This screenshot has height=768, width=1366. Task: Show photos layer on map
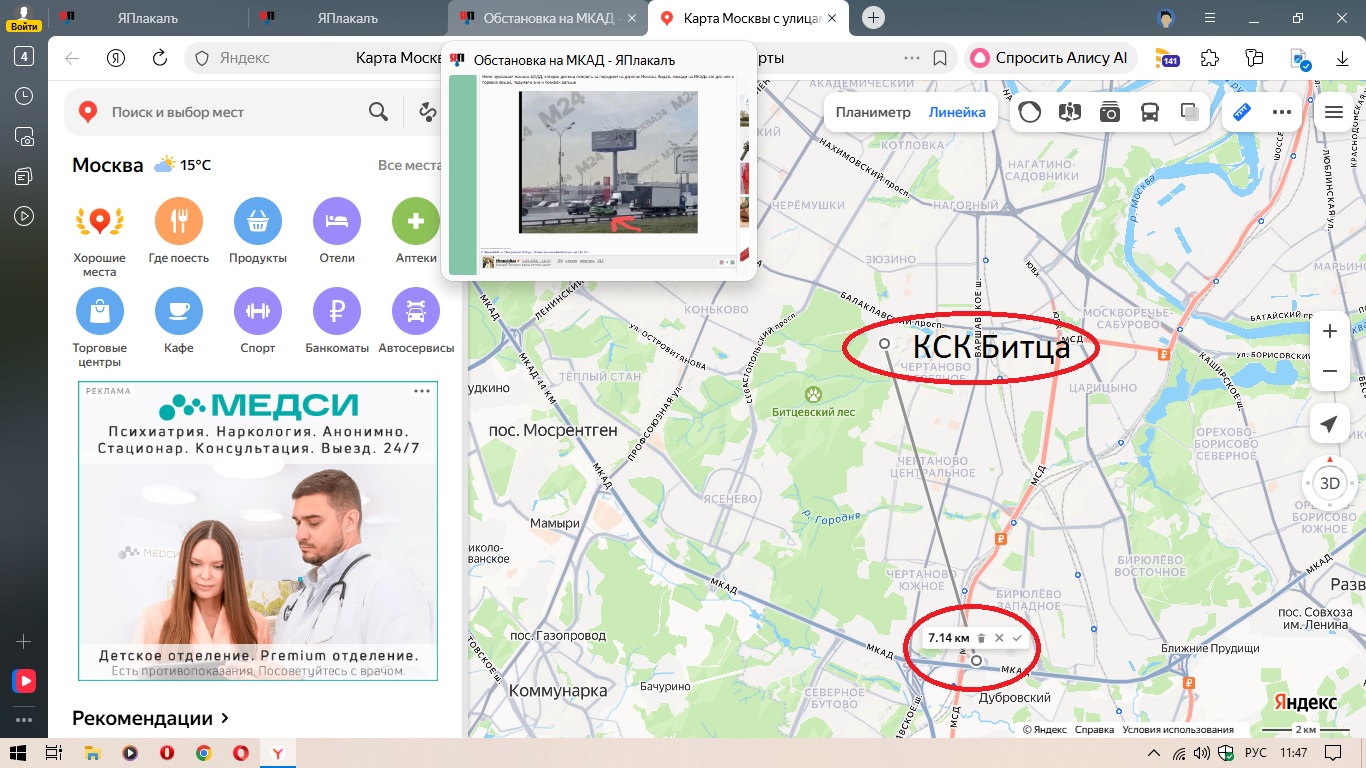tap(1110, 112)
